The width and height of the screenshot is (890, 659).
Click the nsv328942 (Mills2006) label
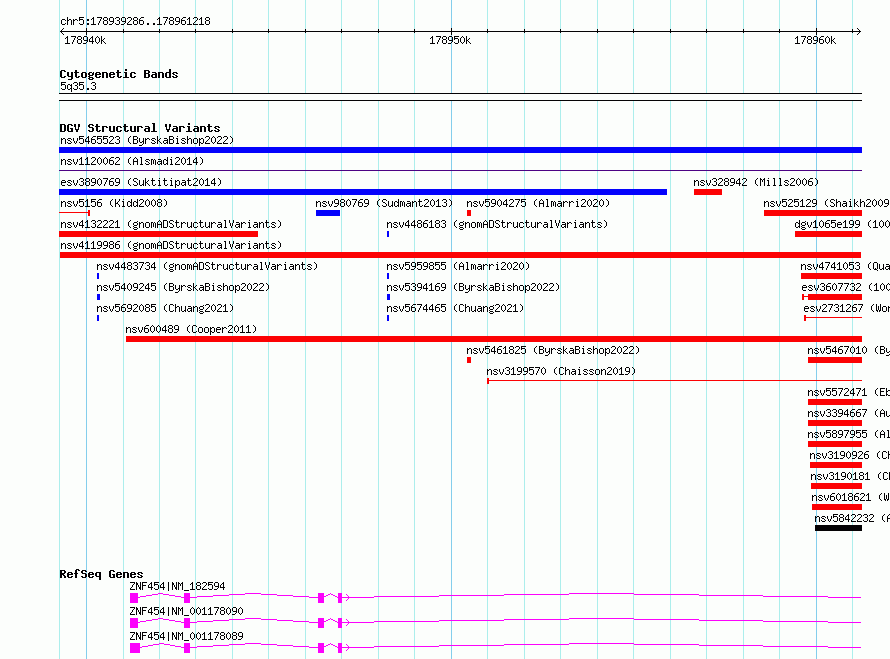pos(756,182)
